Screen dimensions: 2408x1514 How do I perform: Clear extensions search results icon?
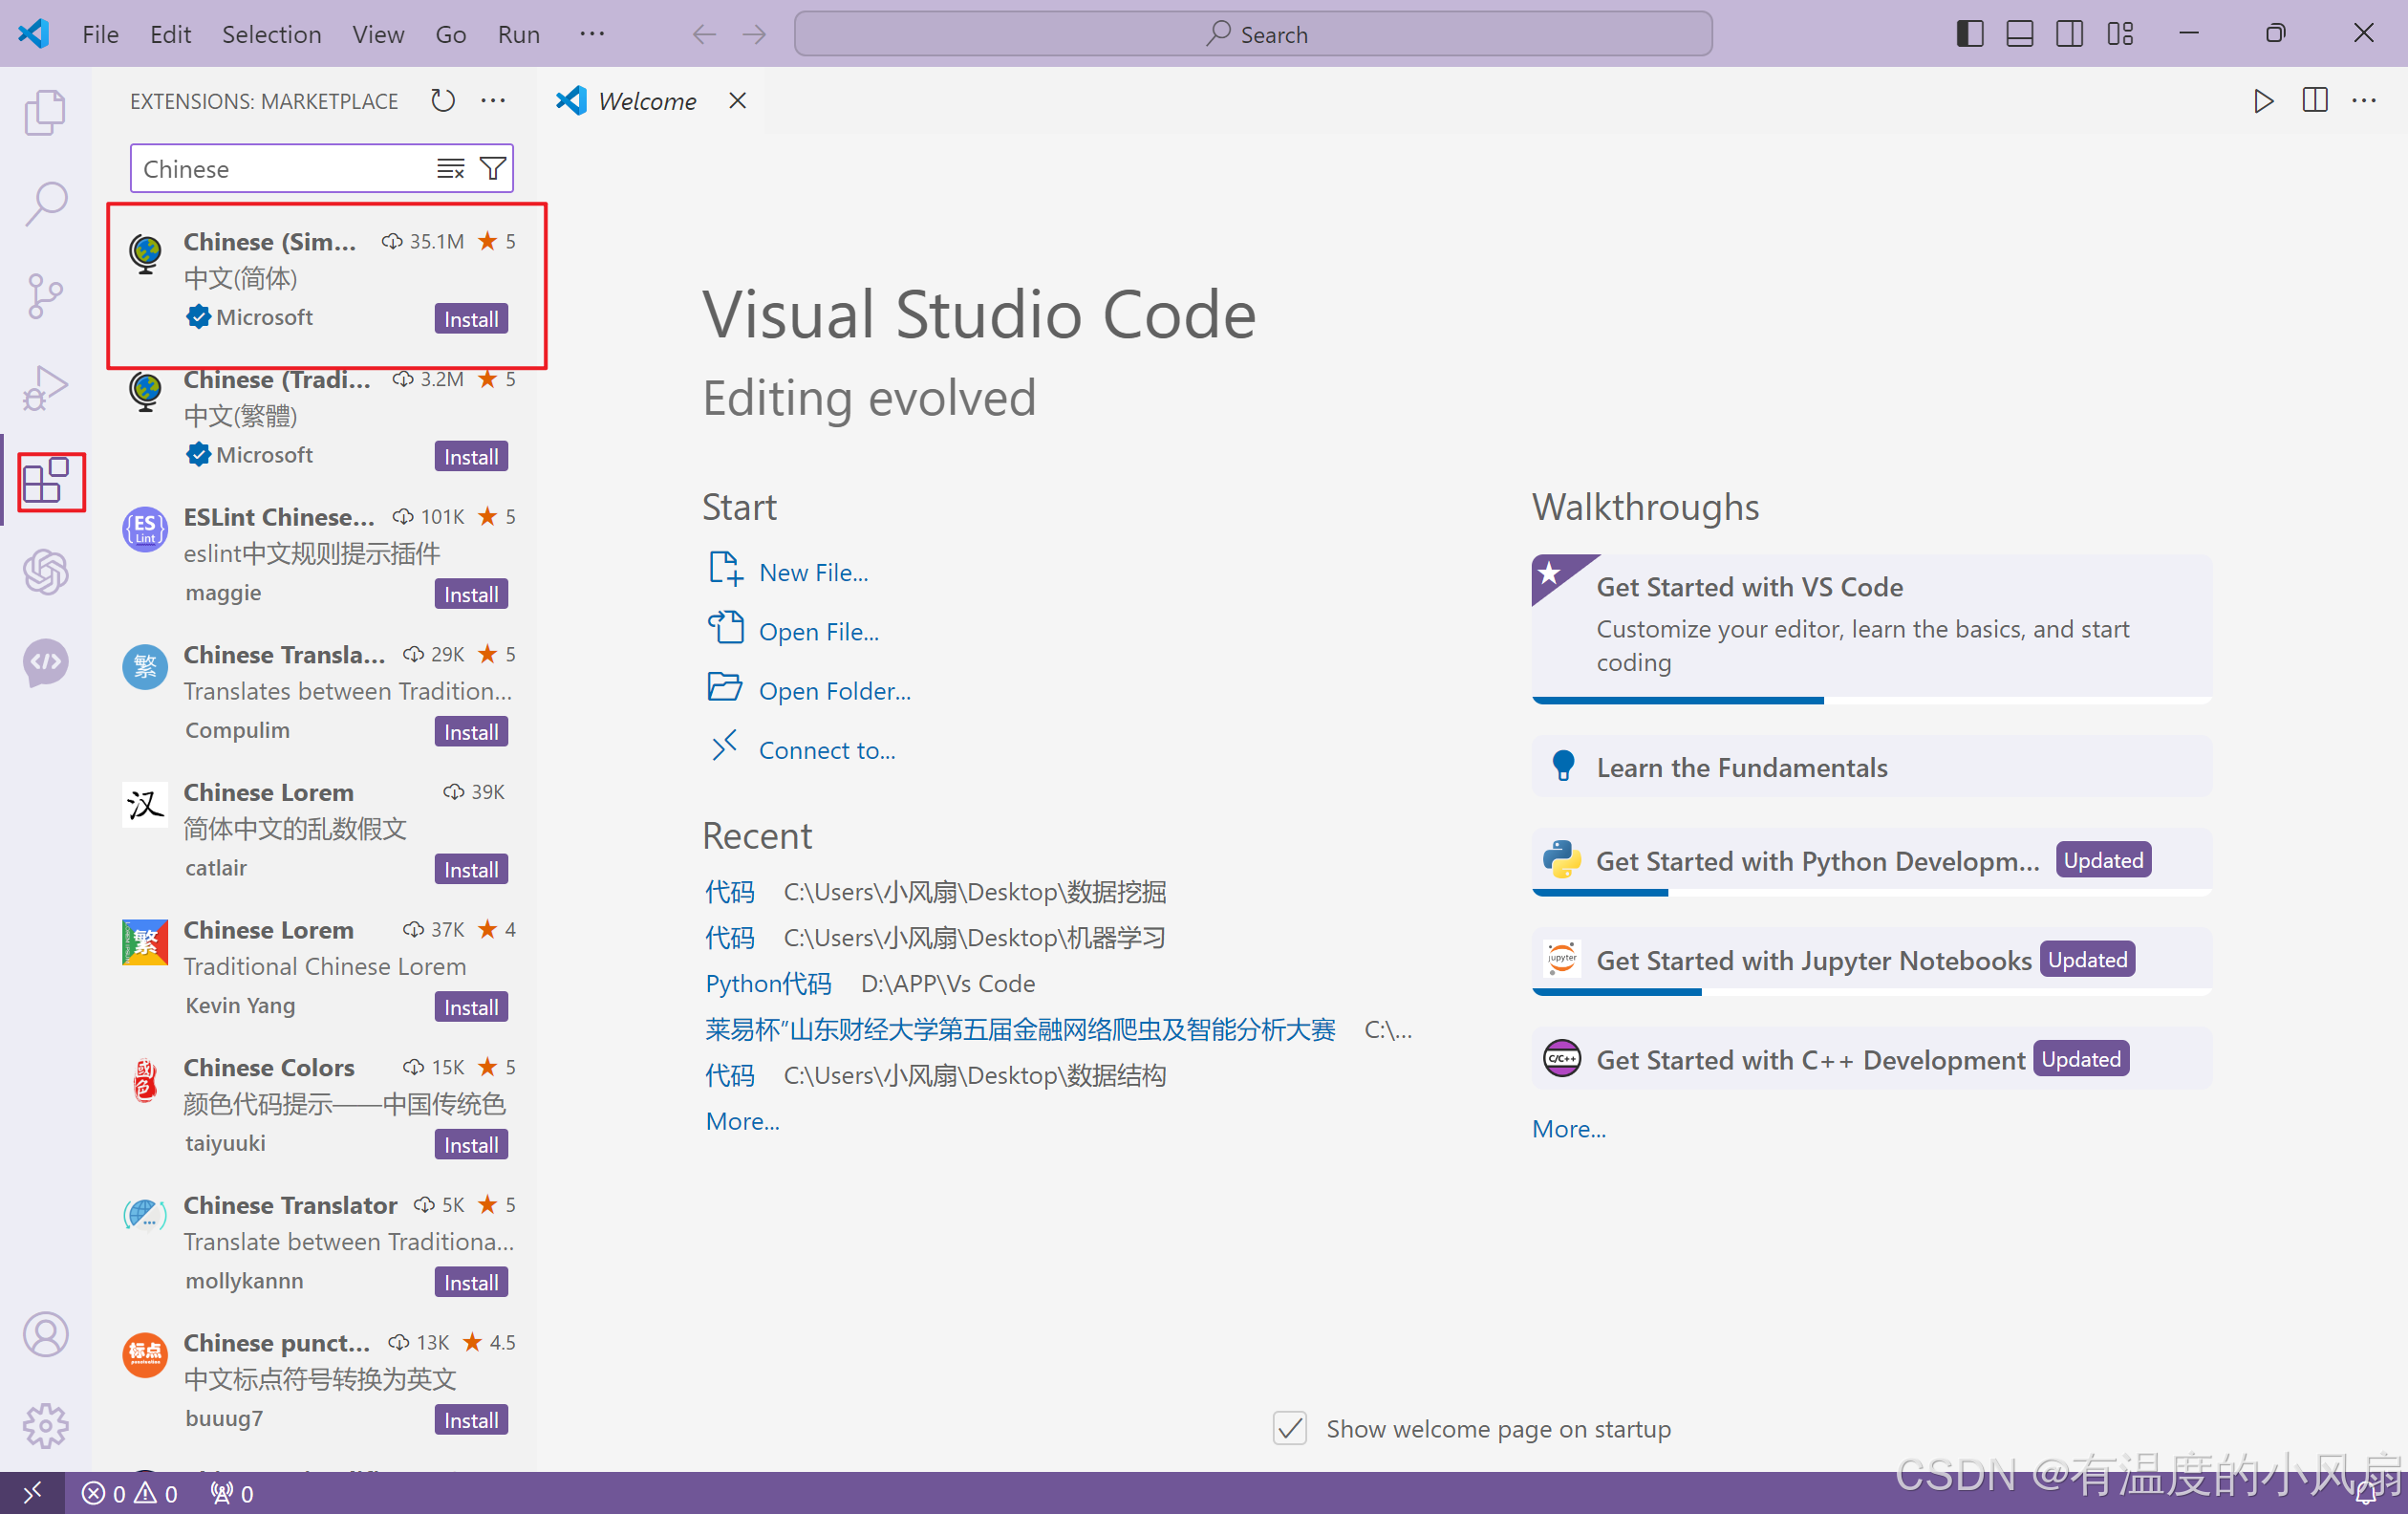coord(450,169)
